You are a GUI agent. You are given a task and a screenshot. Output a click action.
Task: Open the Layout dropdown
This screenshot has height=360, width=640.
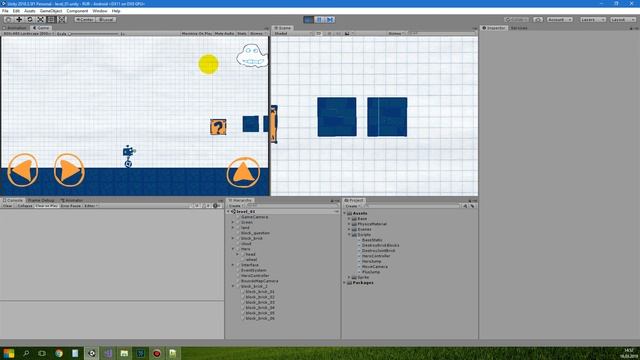click(x=623, y=20)
